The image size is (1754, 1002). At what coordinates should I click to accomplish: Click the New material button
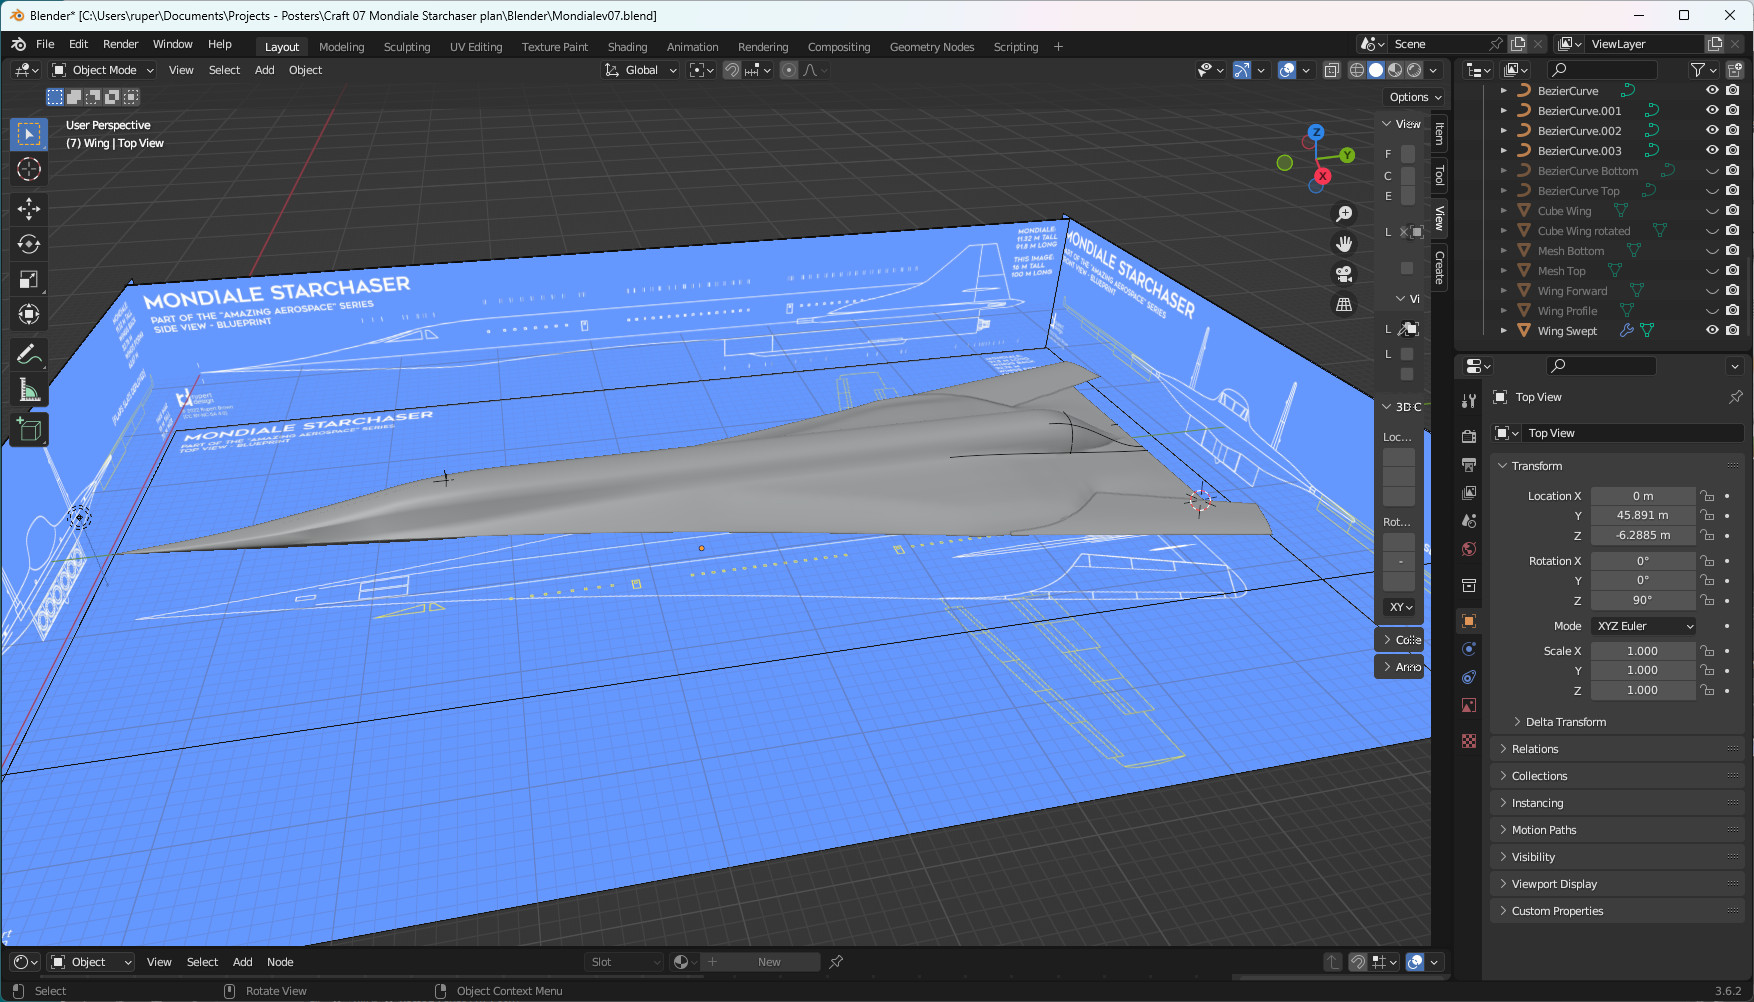point(769,962)
